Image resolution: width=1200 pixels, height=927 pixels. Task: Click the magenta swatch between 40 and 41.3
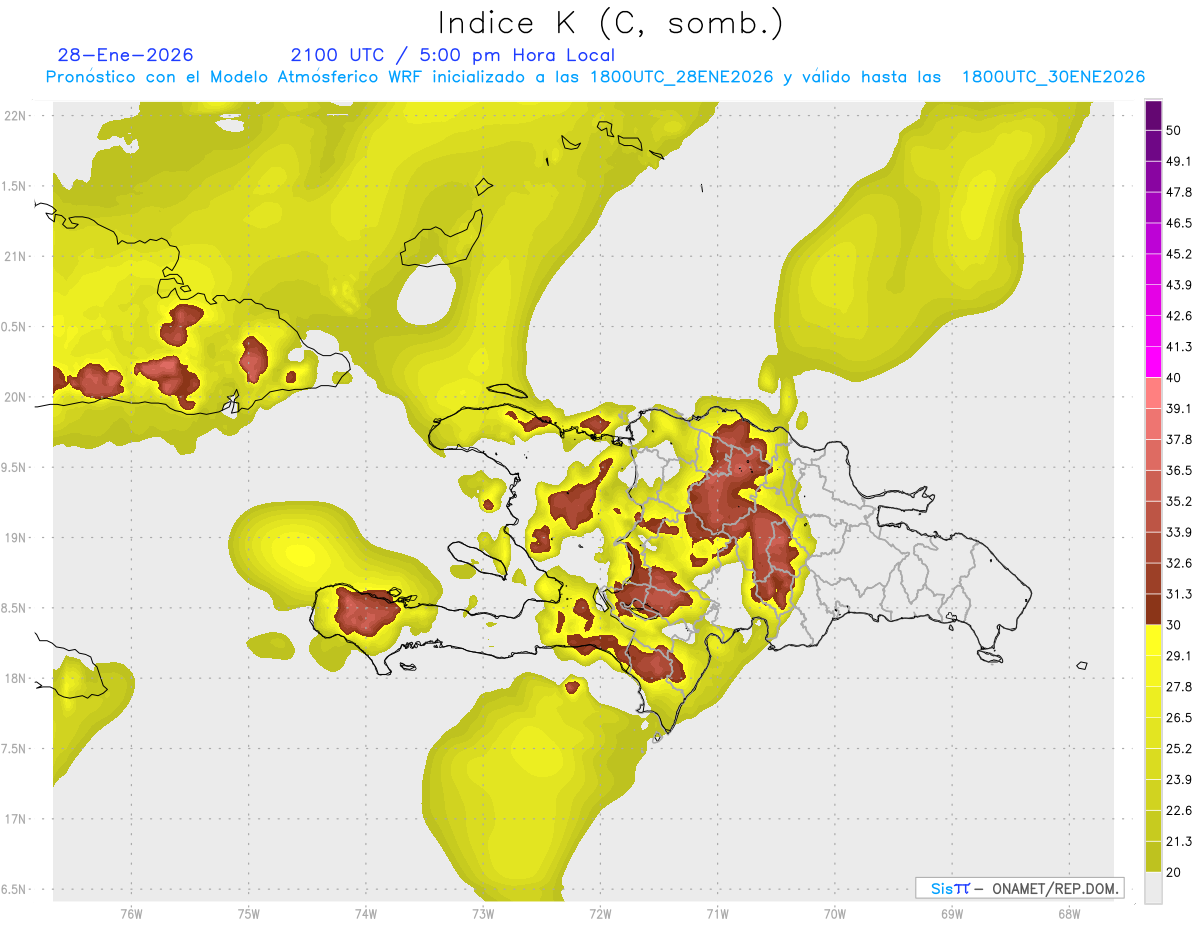pos(1153,363)
